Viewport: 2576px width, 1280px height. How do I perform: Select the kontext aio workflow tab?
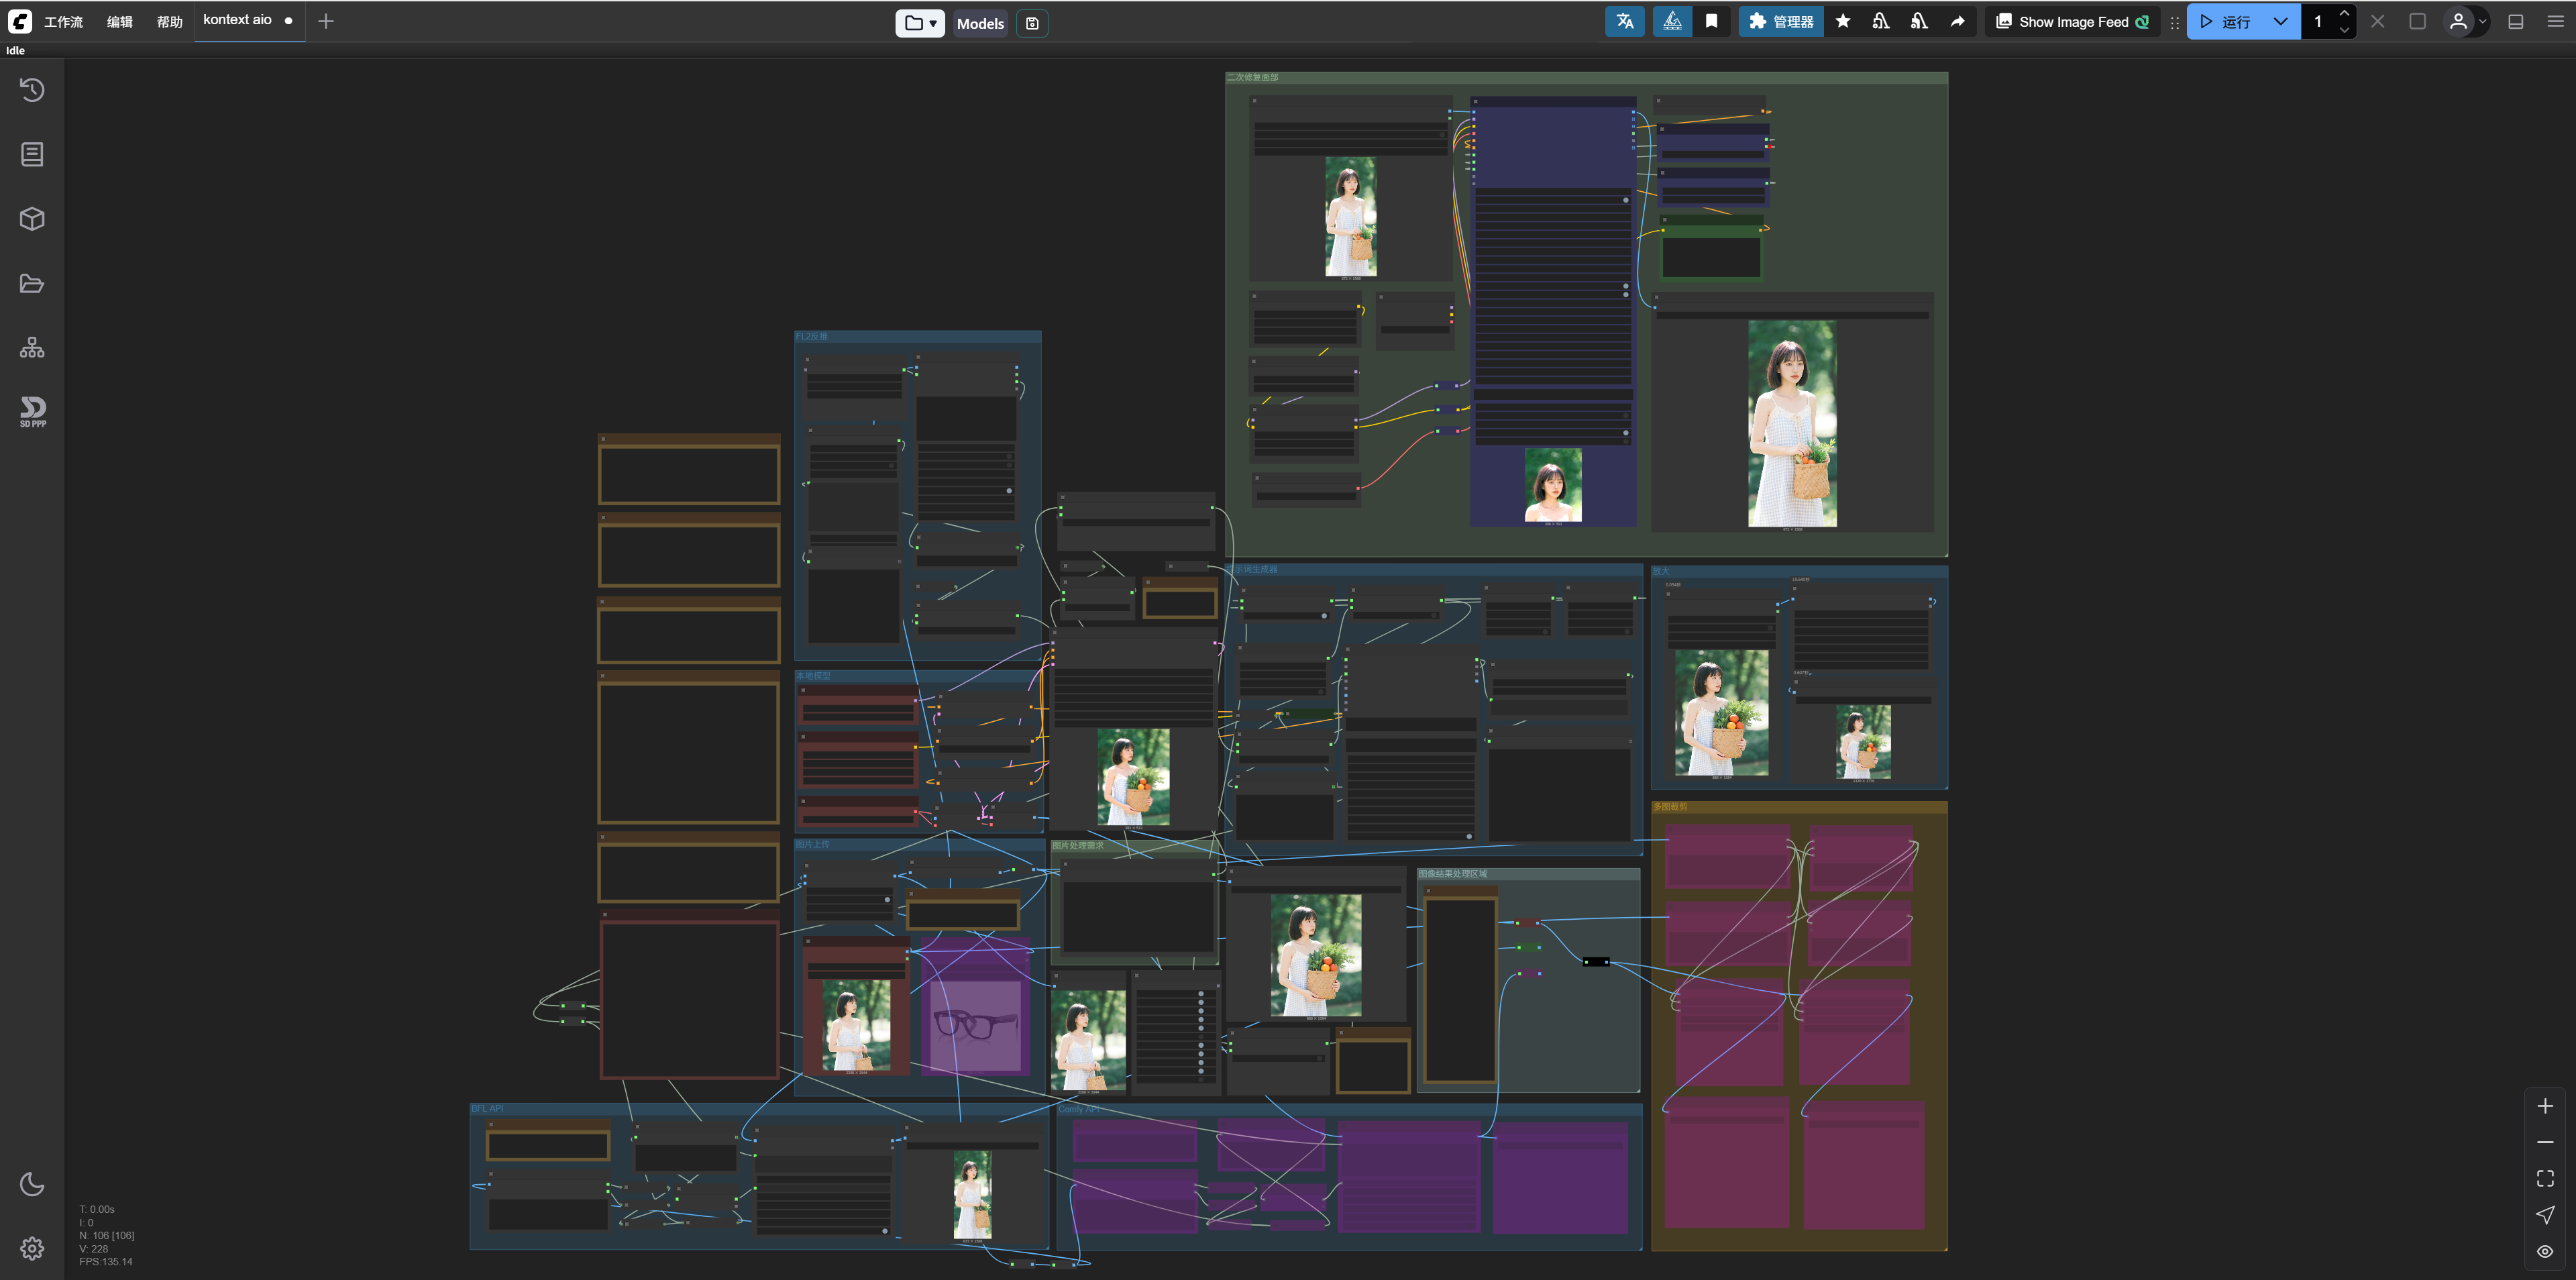click(238, 20)
